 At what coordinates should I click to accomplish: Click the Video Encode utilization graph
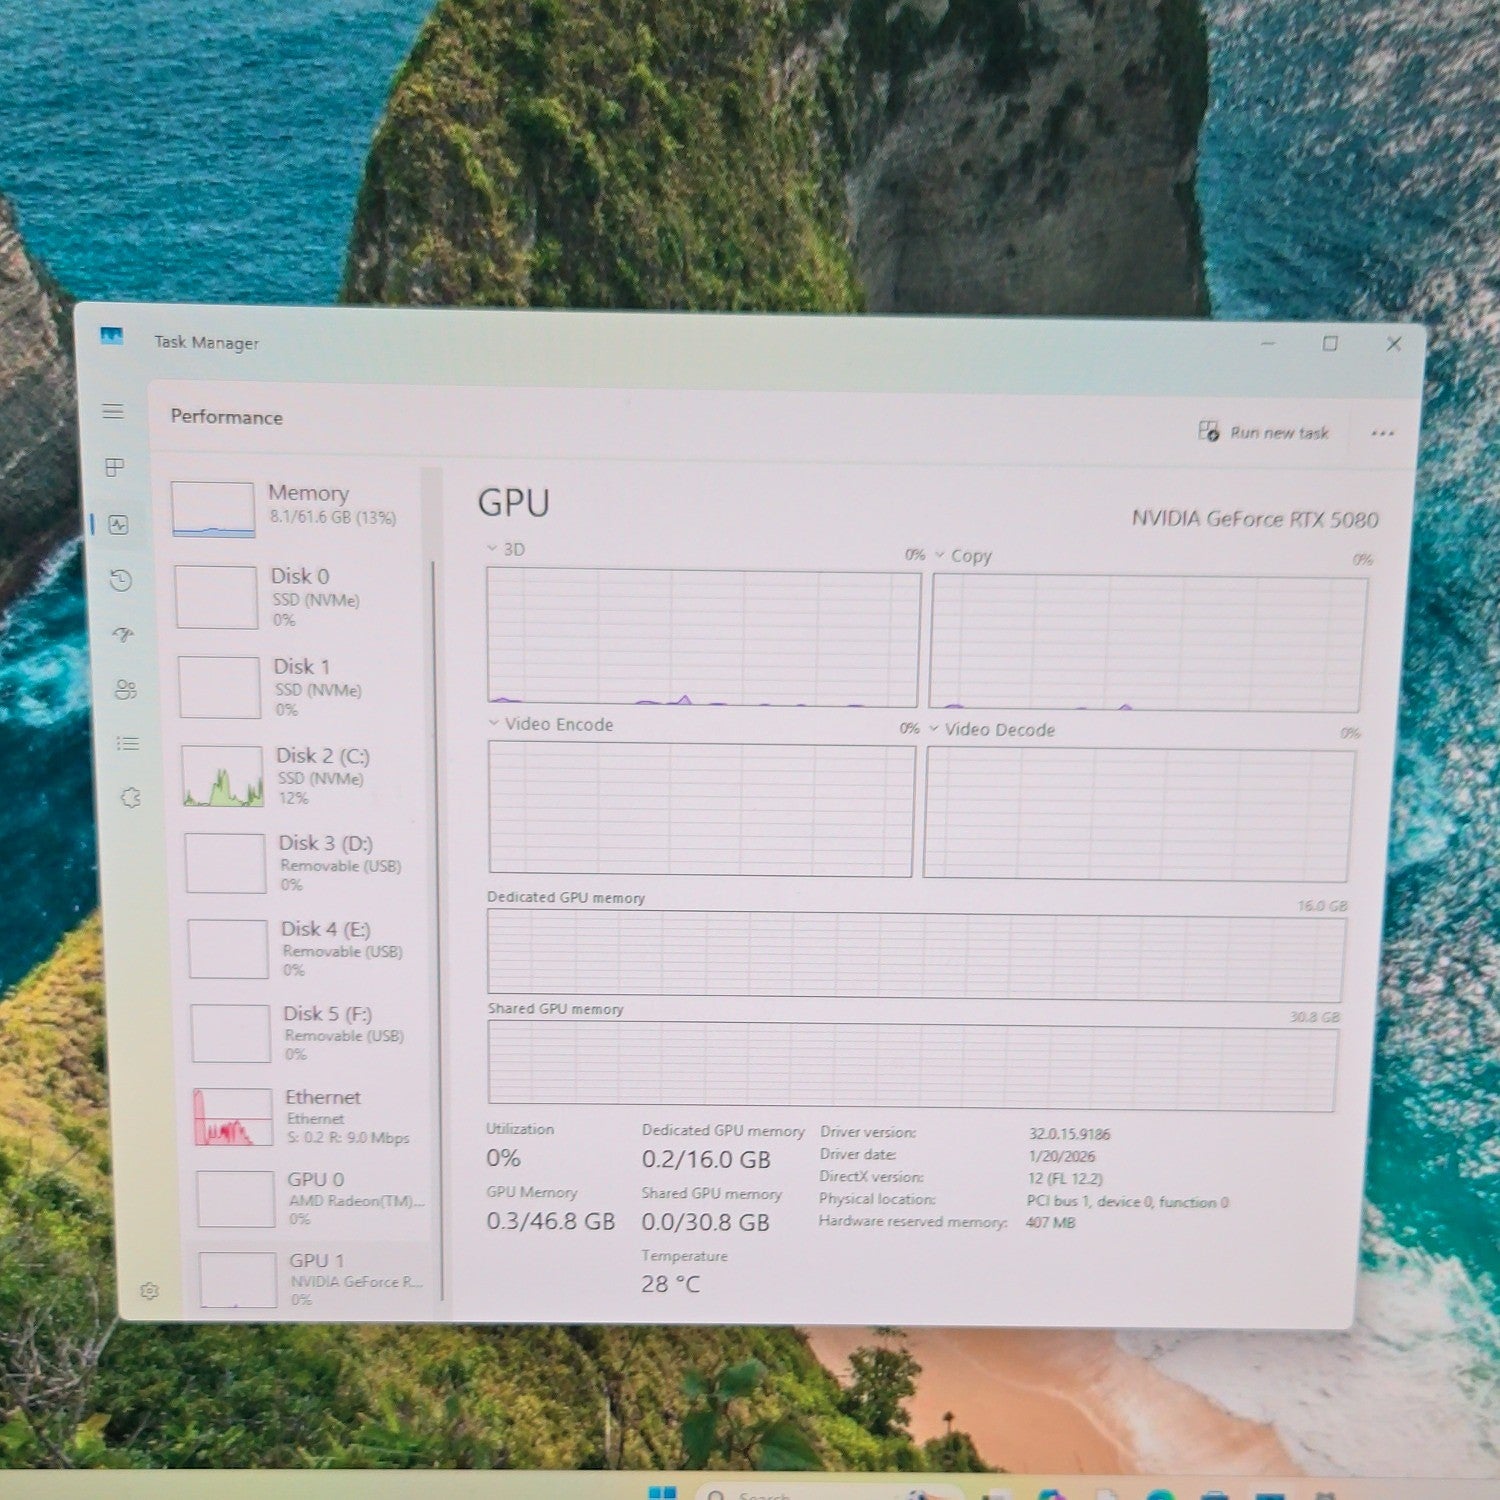pyautogui.click(x=701, y=810)
